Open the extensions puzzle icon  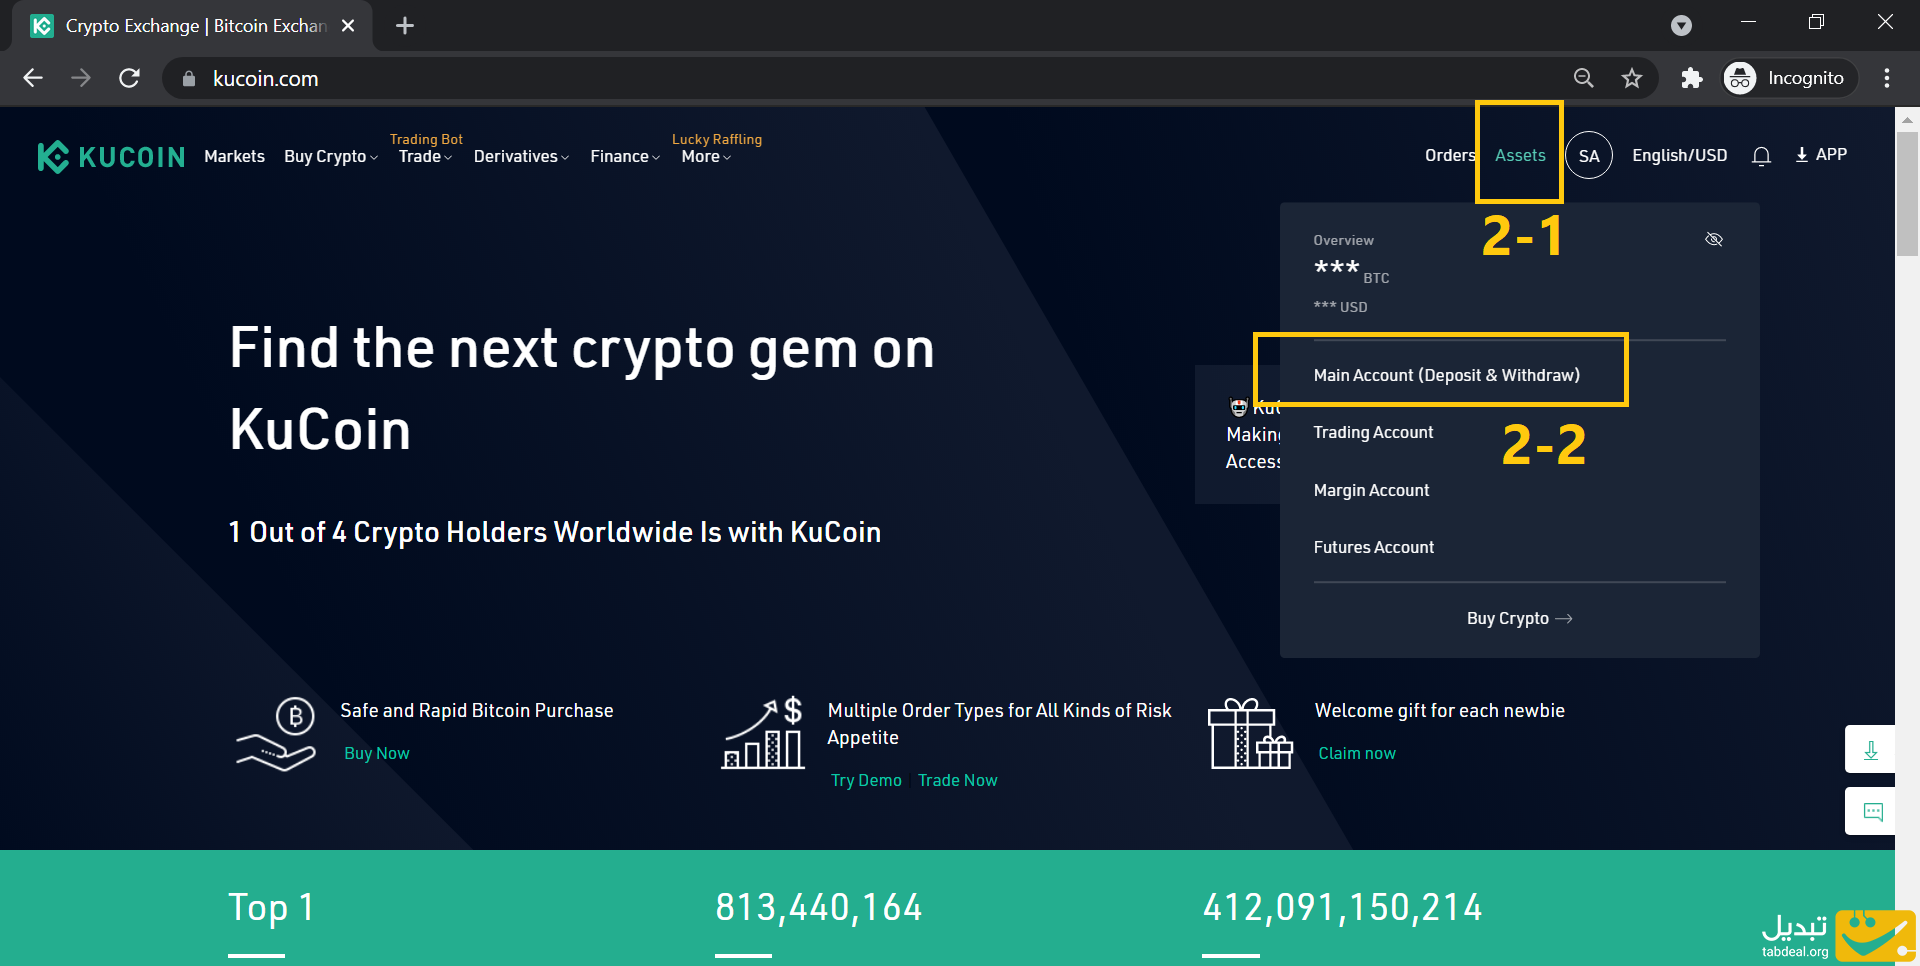pos(1692,78)
